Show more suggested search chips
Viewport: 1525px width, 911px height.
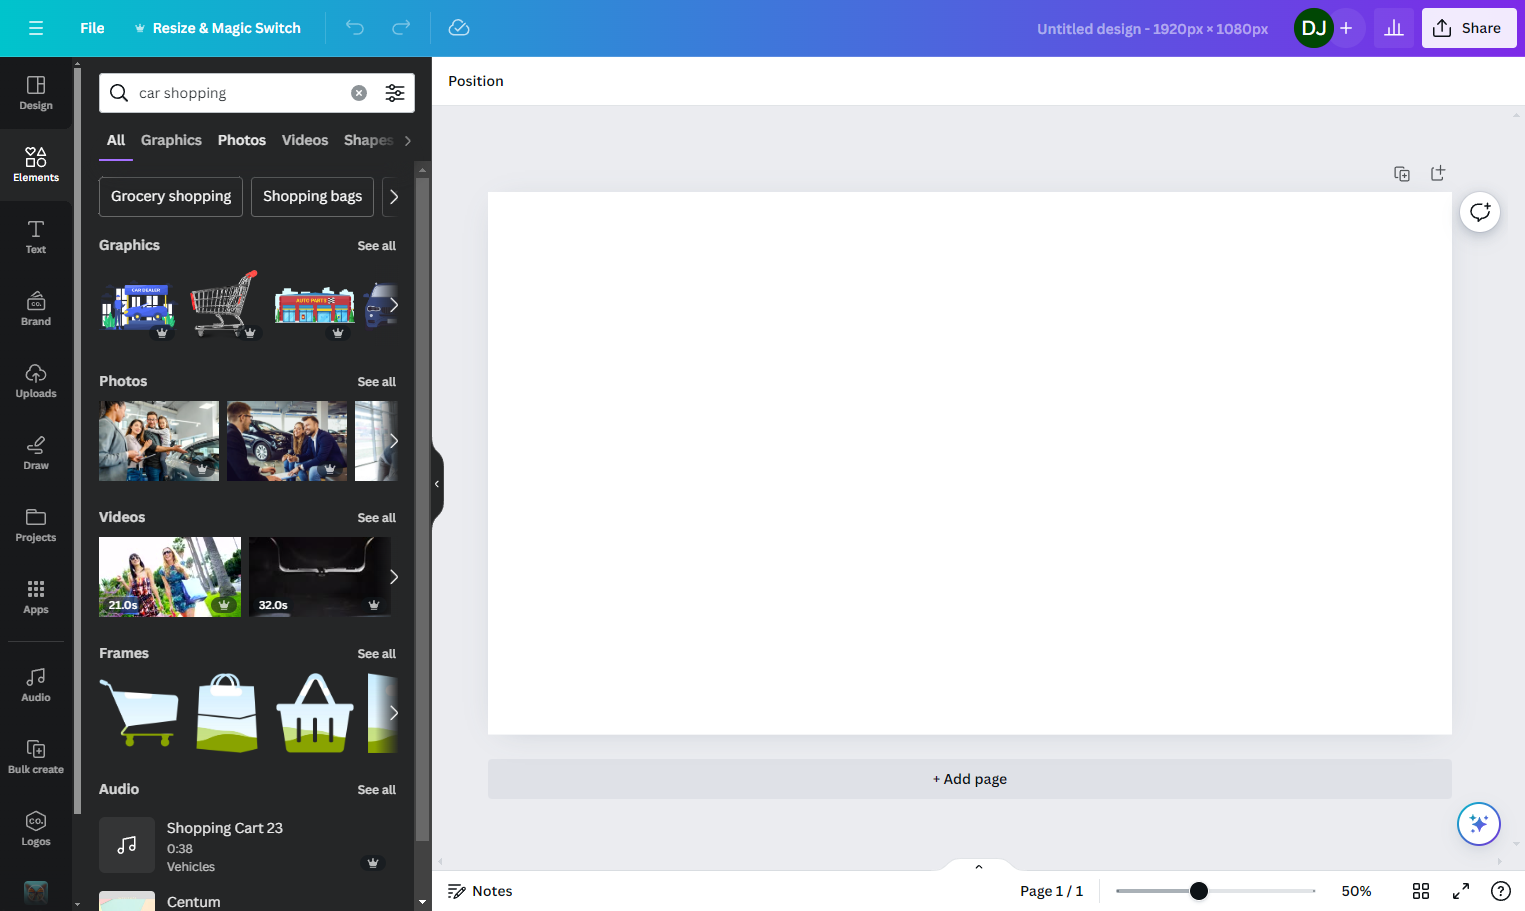[394, 197]
